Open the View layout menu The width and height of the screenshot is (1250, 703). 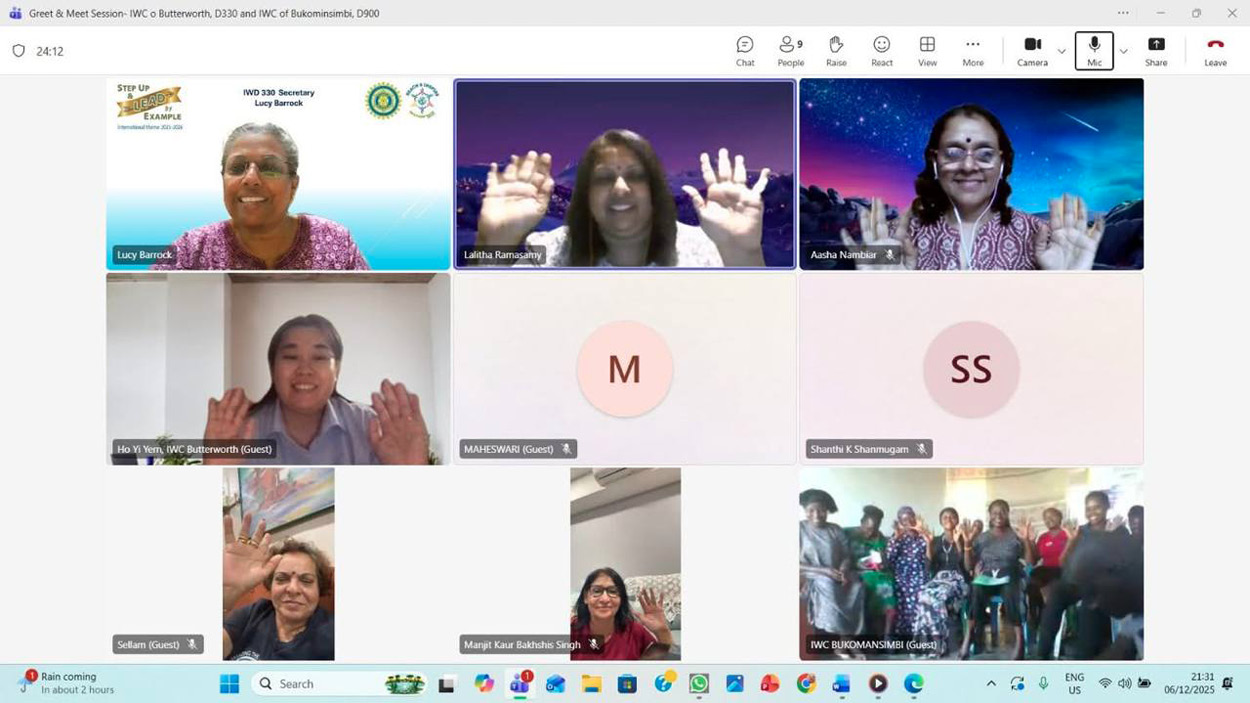point(927,51)
